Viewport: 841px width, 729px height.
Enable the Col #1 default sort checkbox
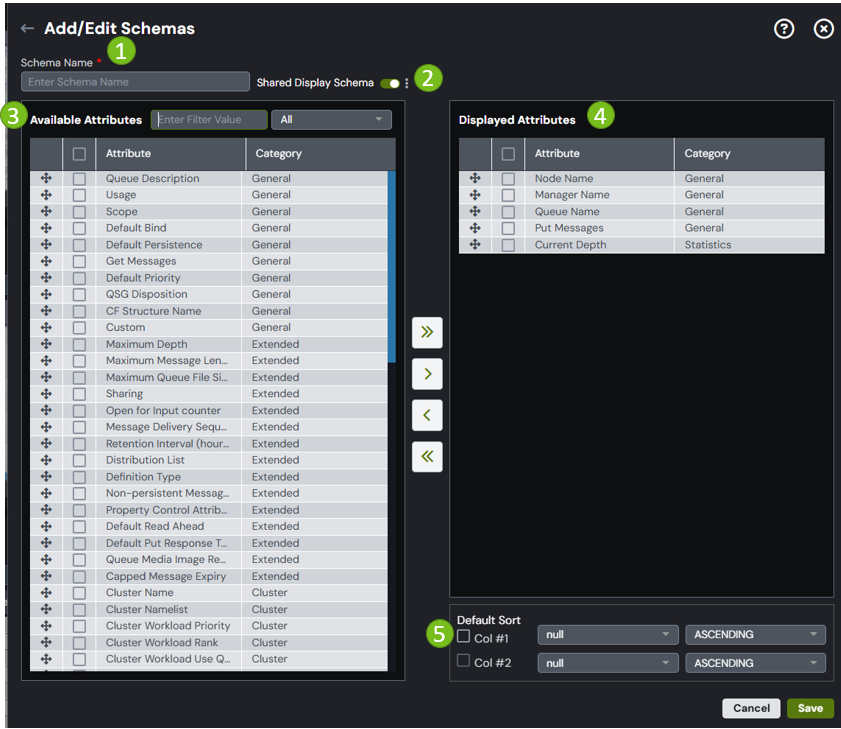(463, 636)
